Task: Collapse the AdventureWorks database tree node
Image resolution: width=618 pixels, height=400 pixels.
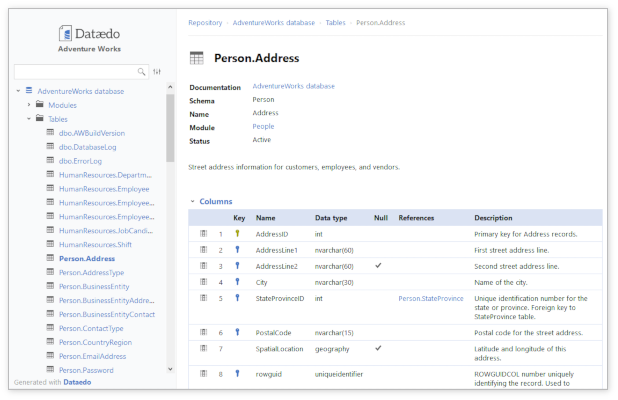Action: (18, 91)
